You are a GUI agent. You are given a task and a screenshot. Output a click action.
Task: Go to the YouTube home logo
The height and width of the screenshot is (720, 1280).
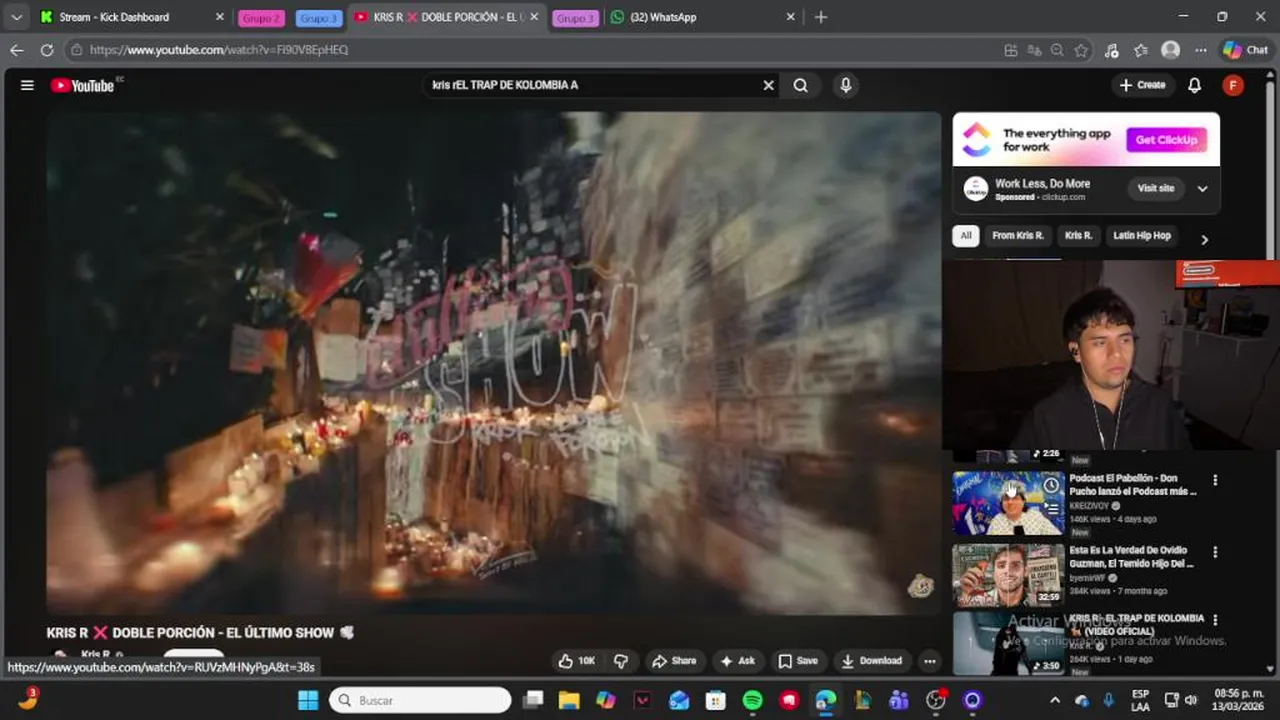(x=83, y=85)
